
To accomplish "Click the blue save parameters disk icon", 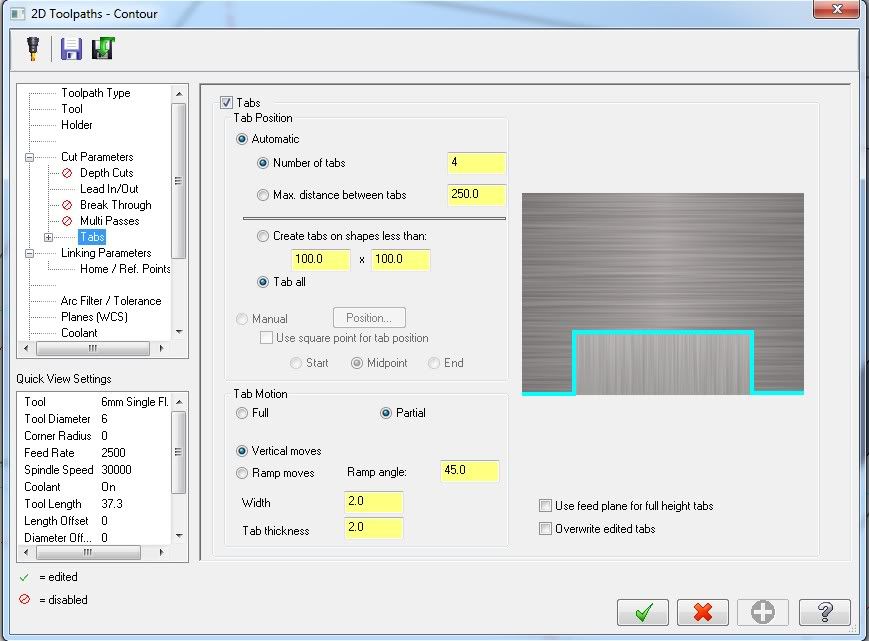I will pos(71,49).
